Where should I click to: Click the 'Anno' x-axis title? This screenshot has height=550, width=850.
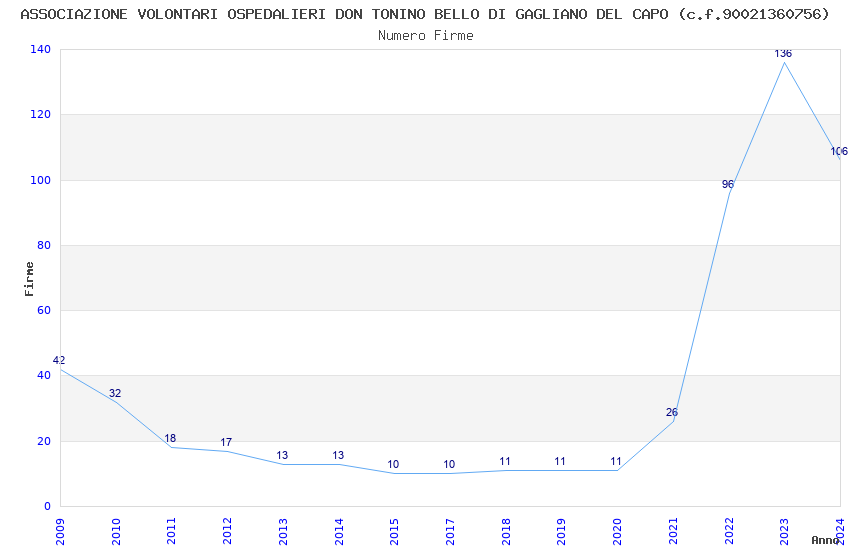pyautogui.click(x=825, y=540)
